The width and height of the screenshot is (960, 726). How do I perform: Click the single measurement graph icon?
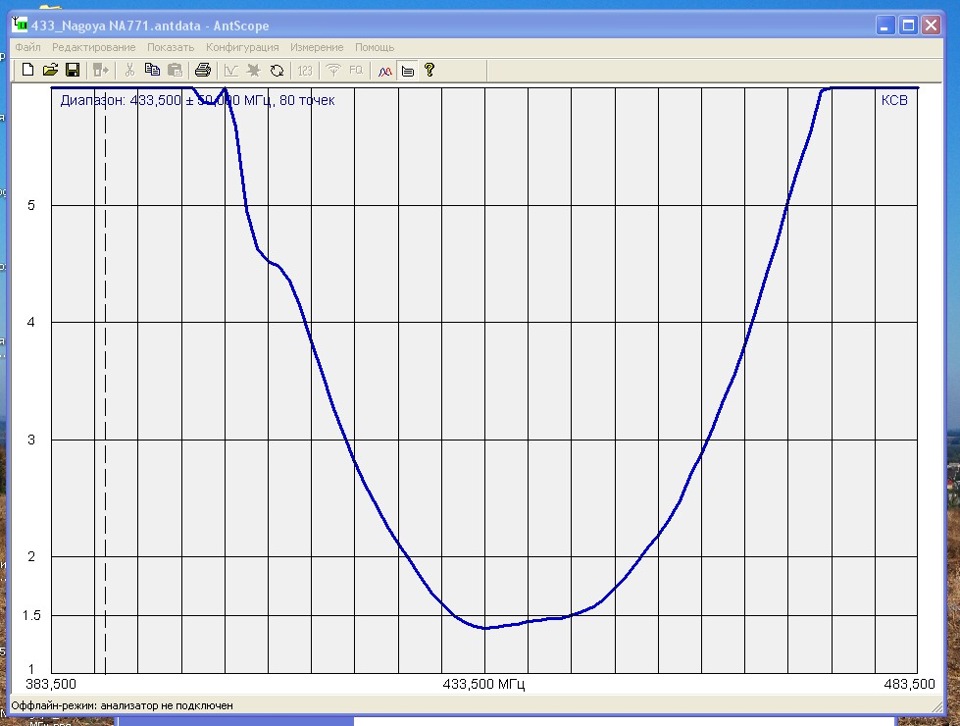pos(231,70)
